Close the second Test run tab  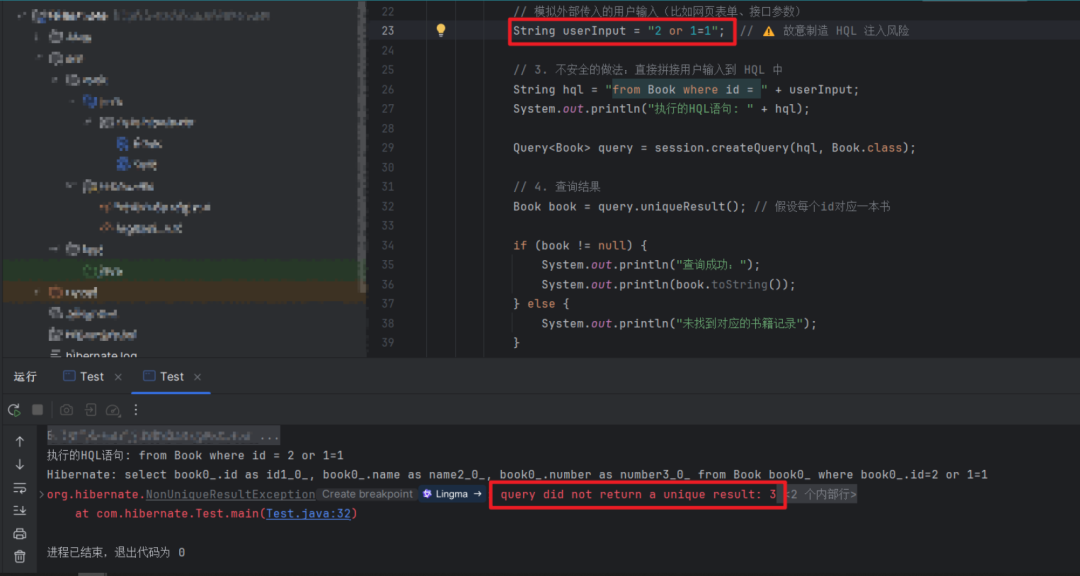tap(198, 377)
